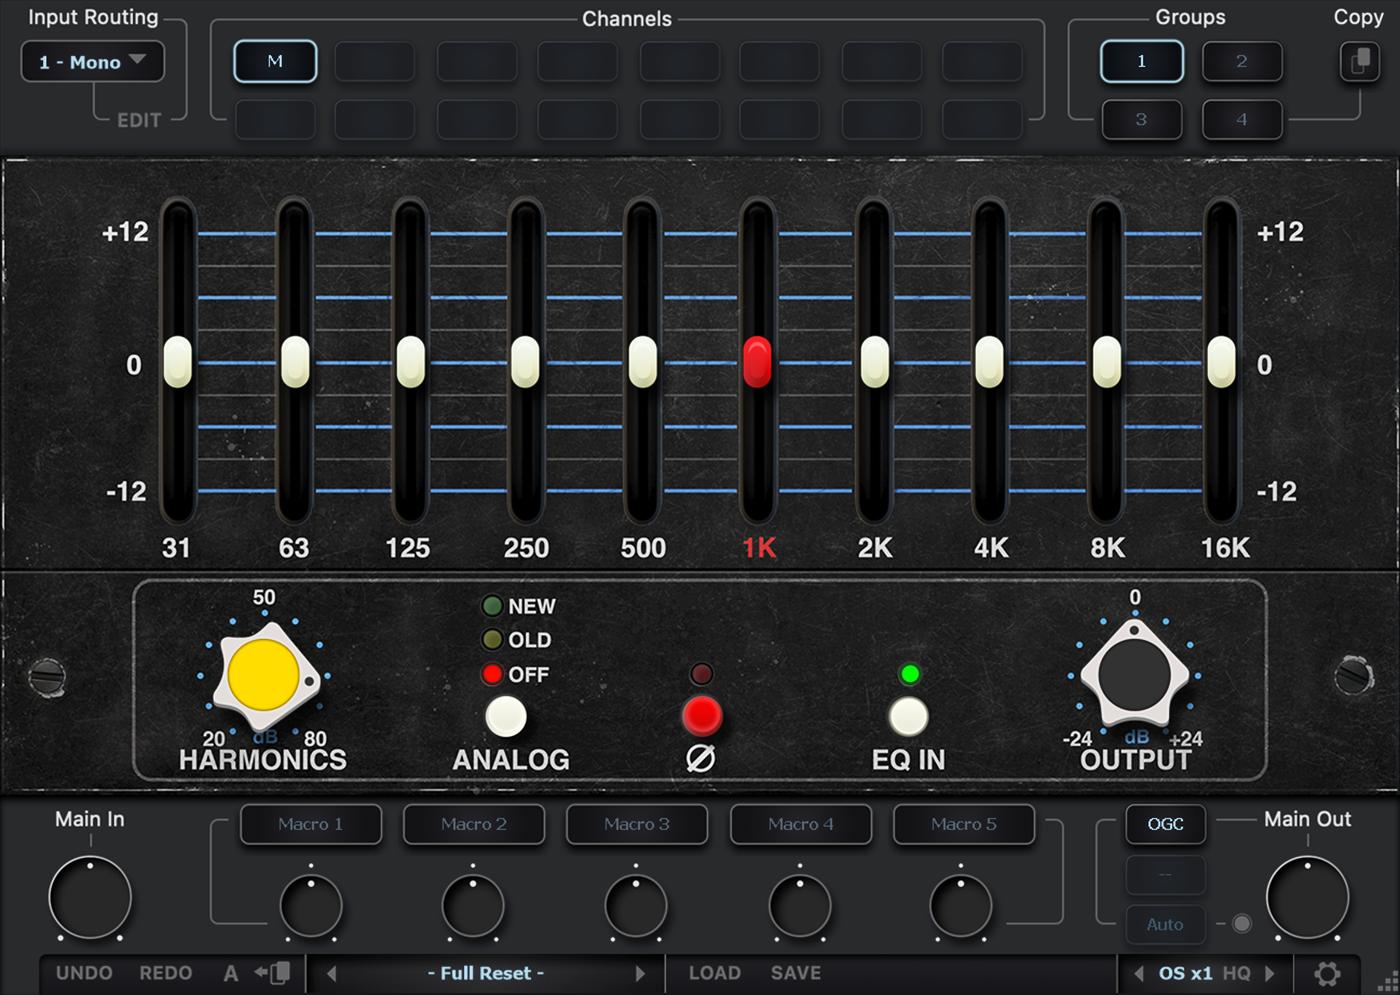Click the black Output gain knob
The width and height of the screenshot is (1400, 995).
tap(1134, 675)
